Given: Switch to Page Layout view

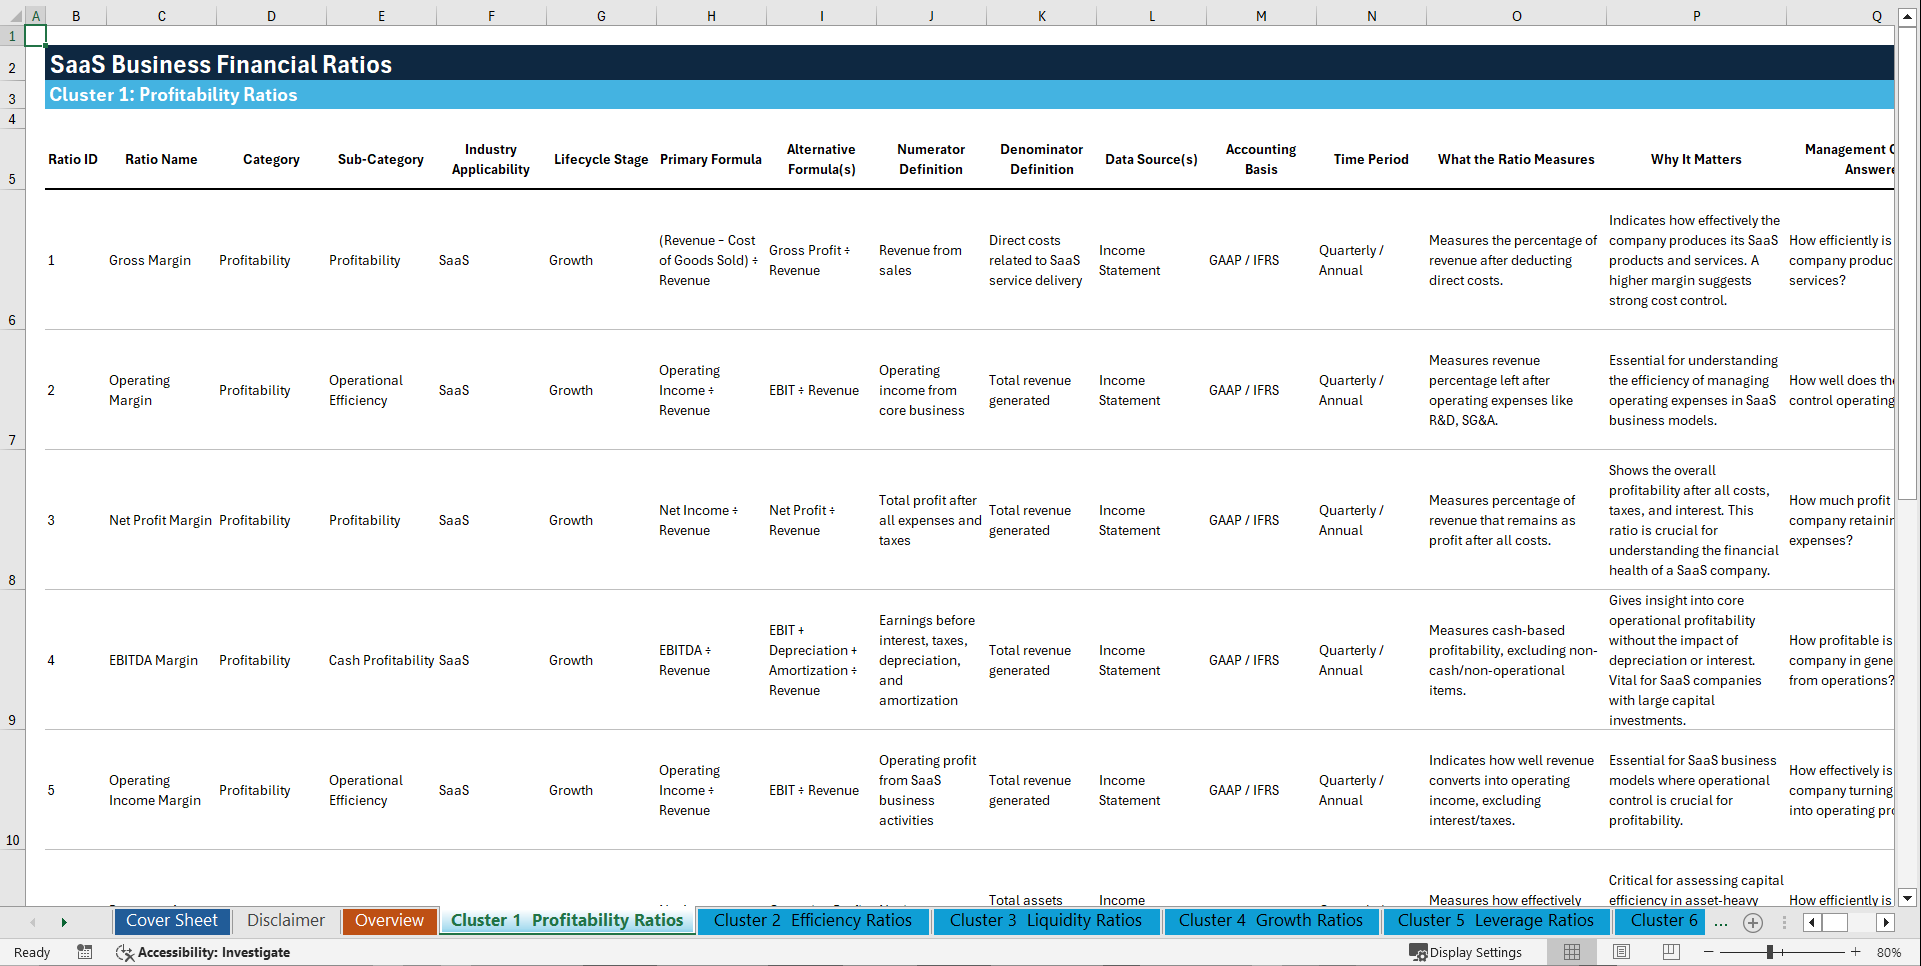Looking at the screenshot, I should pos(1620,952).
